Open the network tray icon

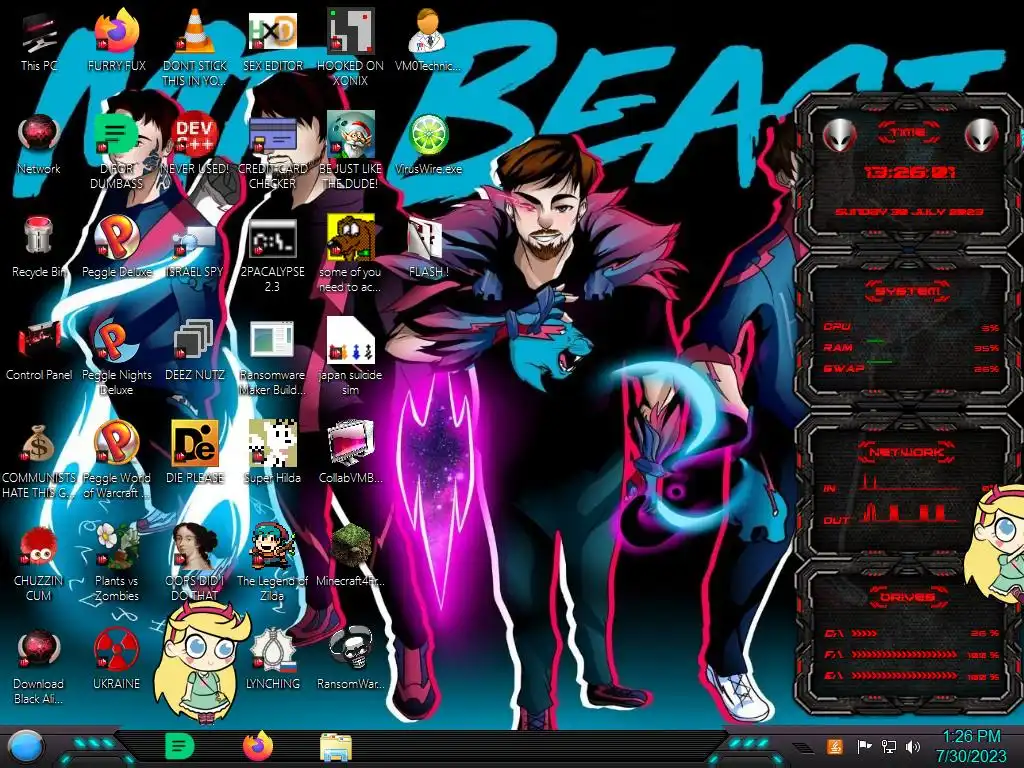889,746
